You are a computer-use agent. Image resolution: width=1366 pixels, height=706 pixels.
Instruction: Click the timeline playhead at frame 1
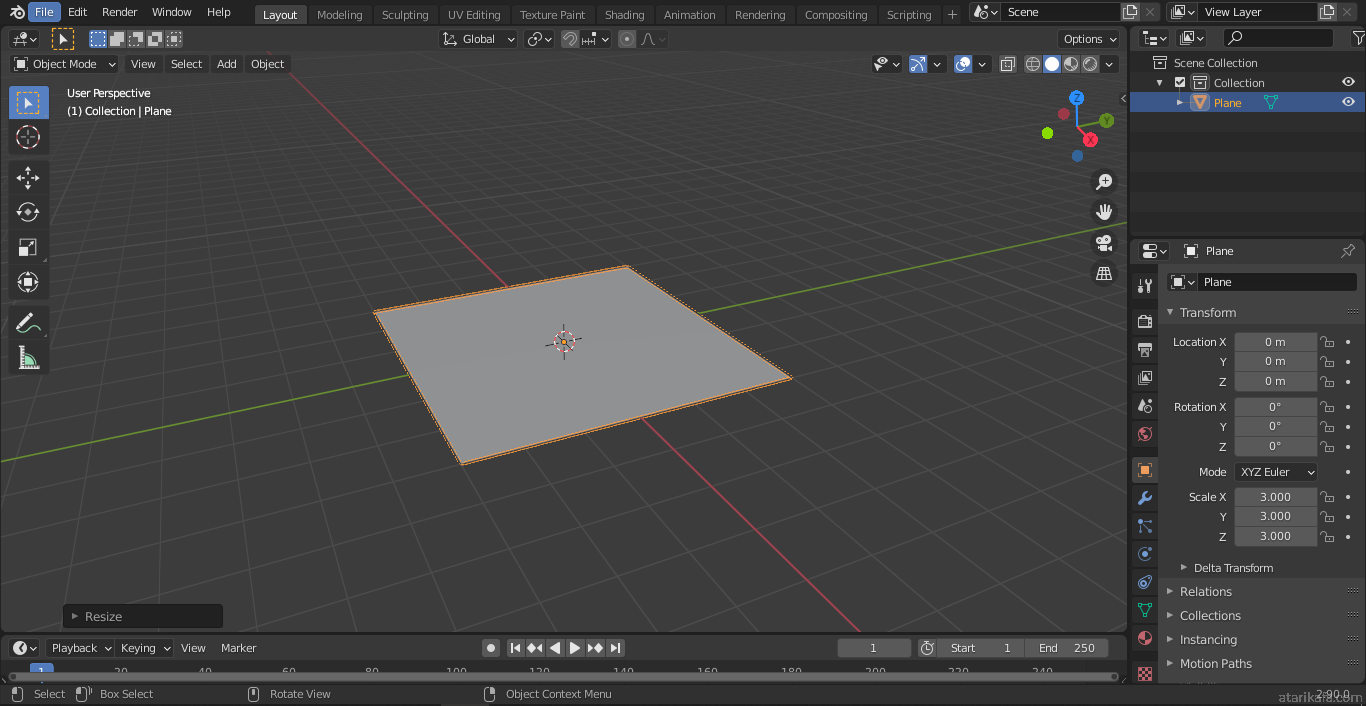(41, 669)
